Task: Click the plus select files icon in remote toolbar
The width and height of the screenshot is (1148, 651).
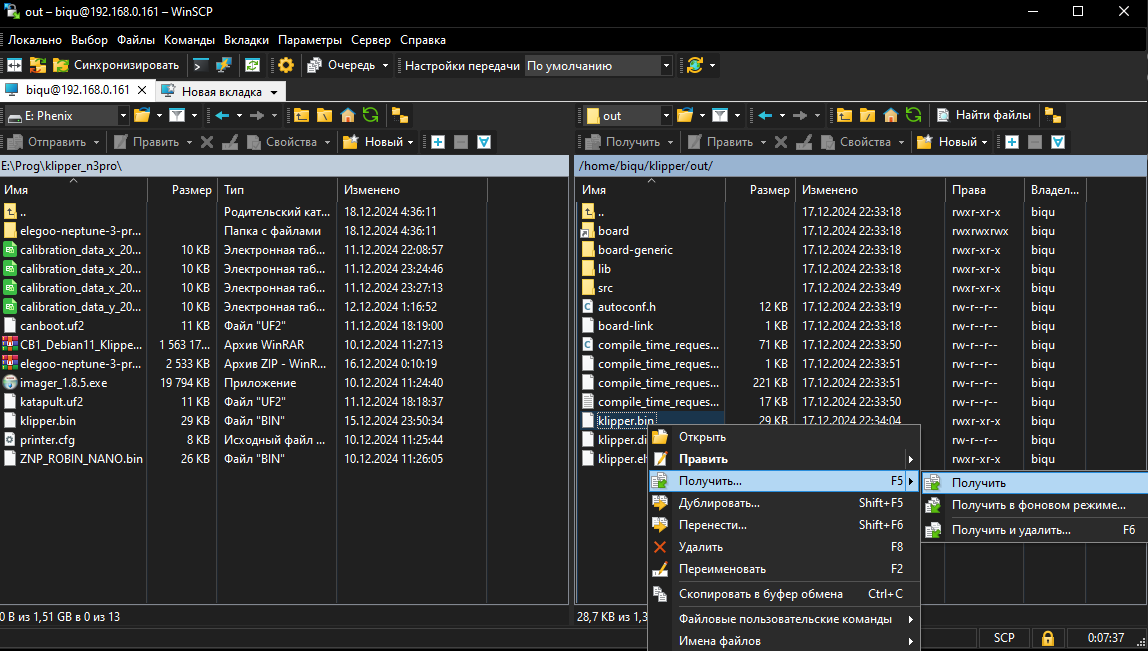Action: 1012,142
